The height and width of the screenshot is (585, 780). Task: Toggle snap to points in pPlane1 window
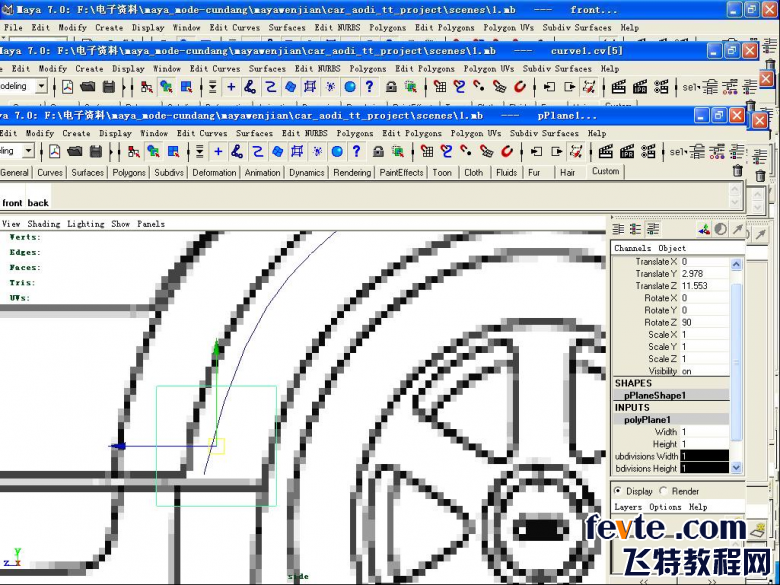(466, 151)
